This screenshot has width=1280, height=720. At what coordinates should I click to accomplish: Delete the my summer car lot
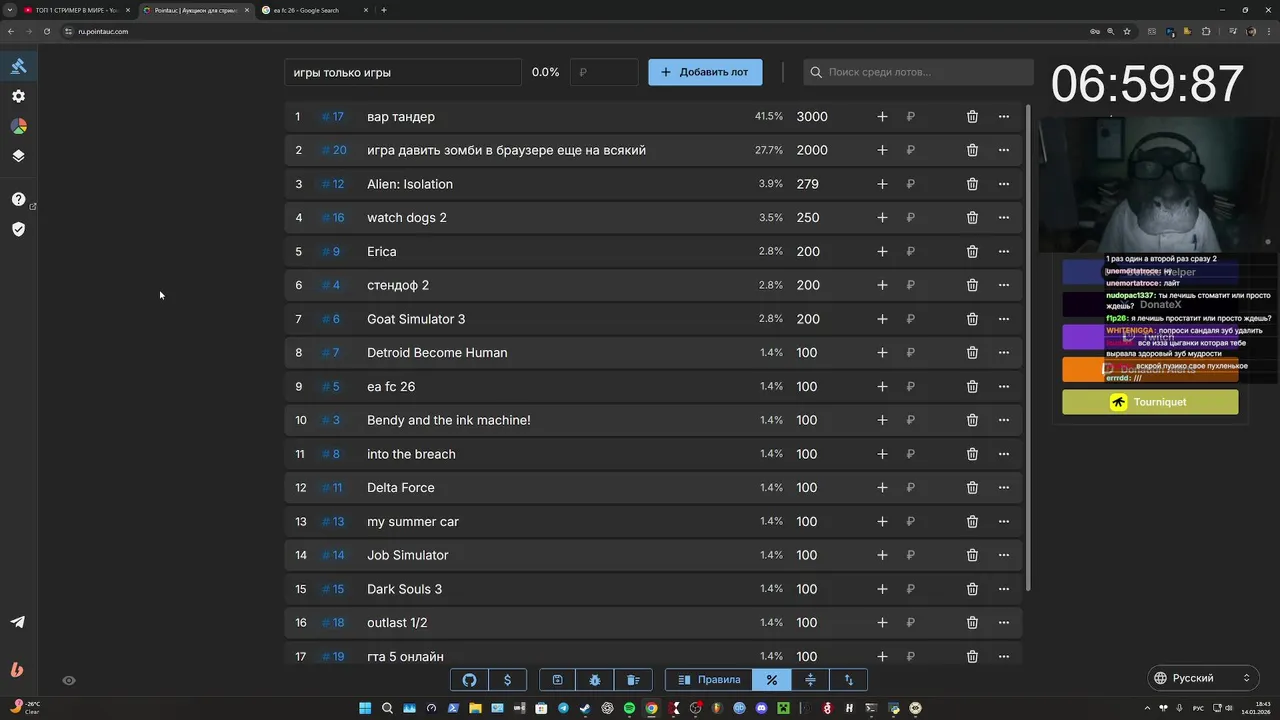tap(972, 522)
